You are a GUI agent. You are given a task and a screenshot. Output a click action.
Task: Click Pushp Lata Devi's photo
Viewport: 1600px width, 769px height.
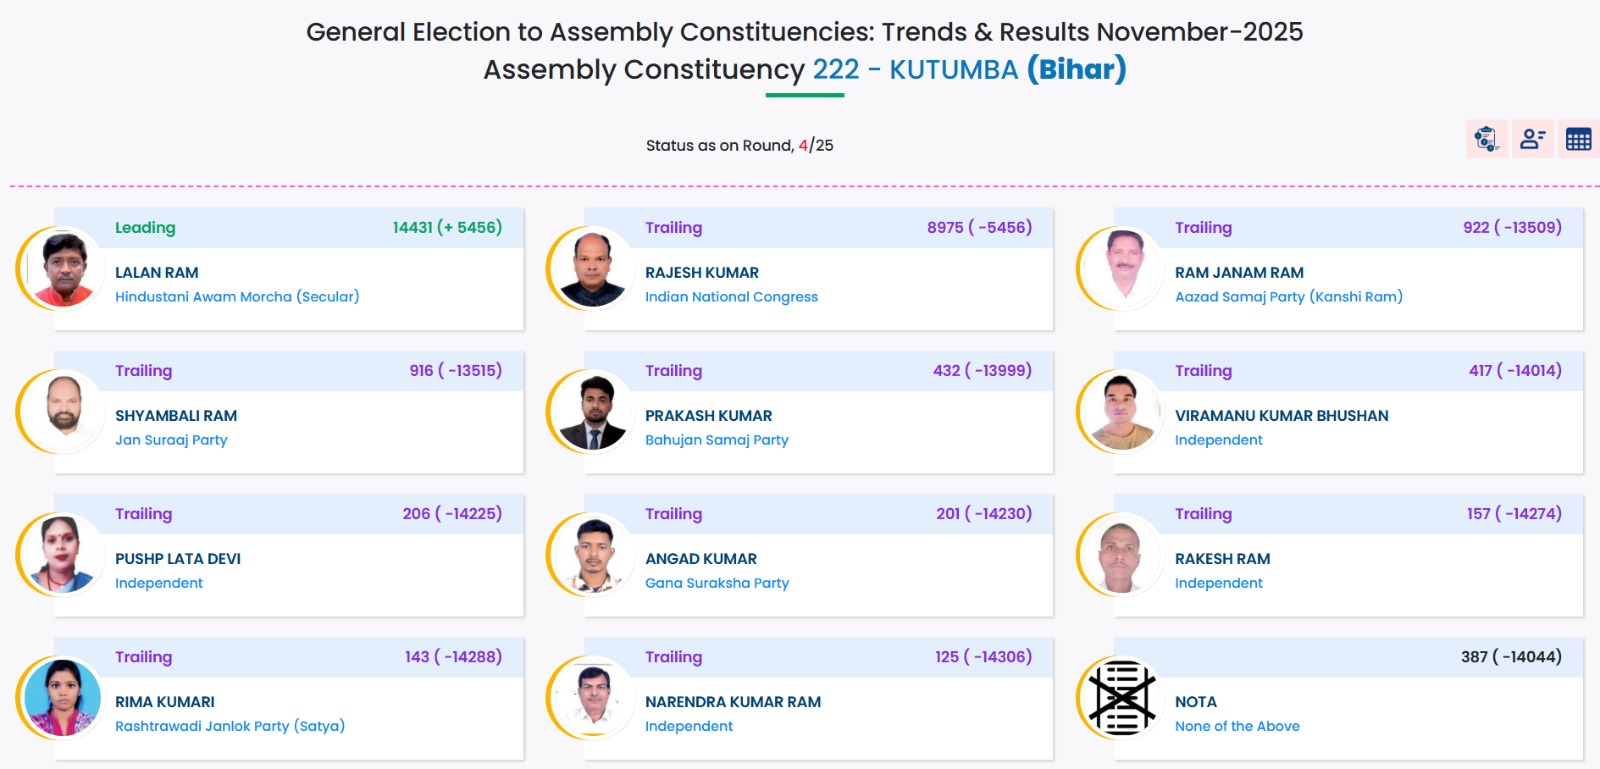pyautogui.click(x=63, y=554)
